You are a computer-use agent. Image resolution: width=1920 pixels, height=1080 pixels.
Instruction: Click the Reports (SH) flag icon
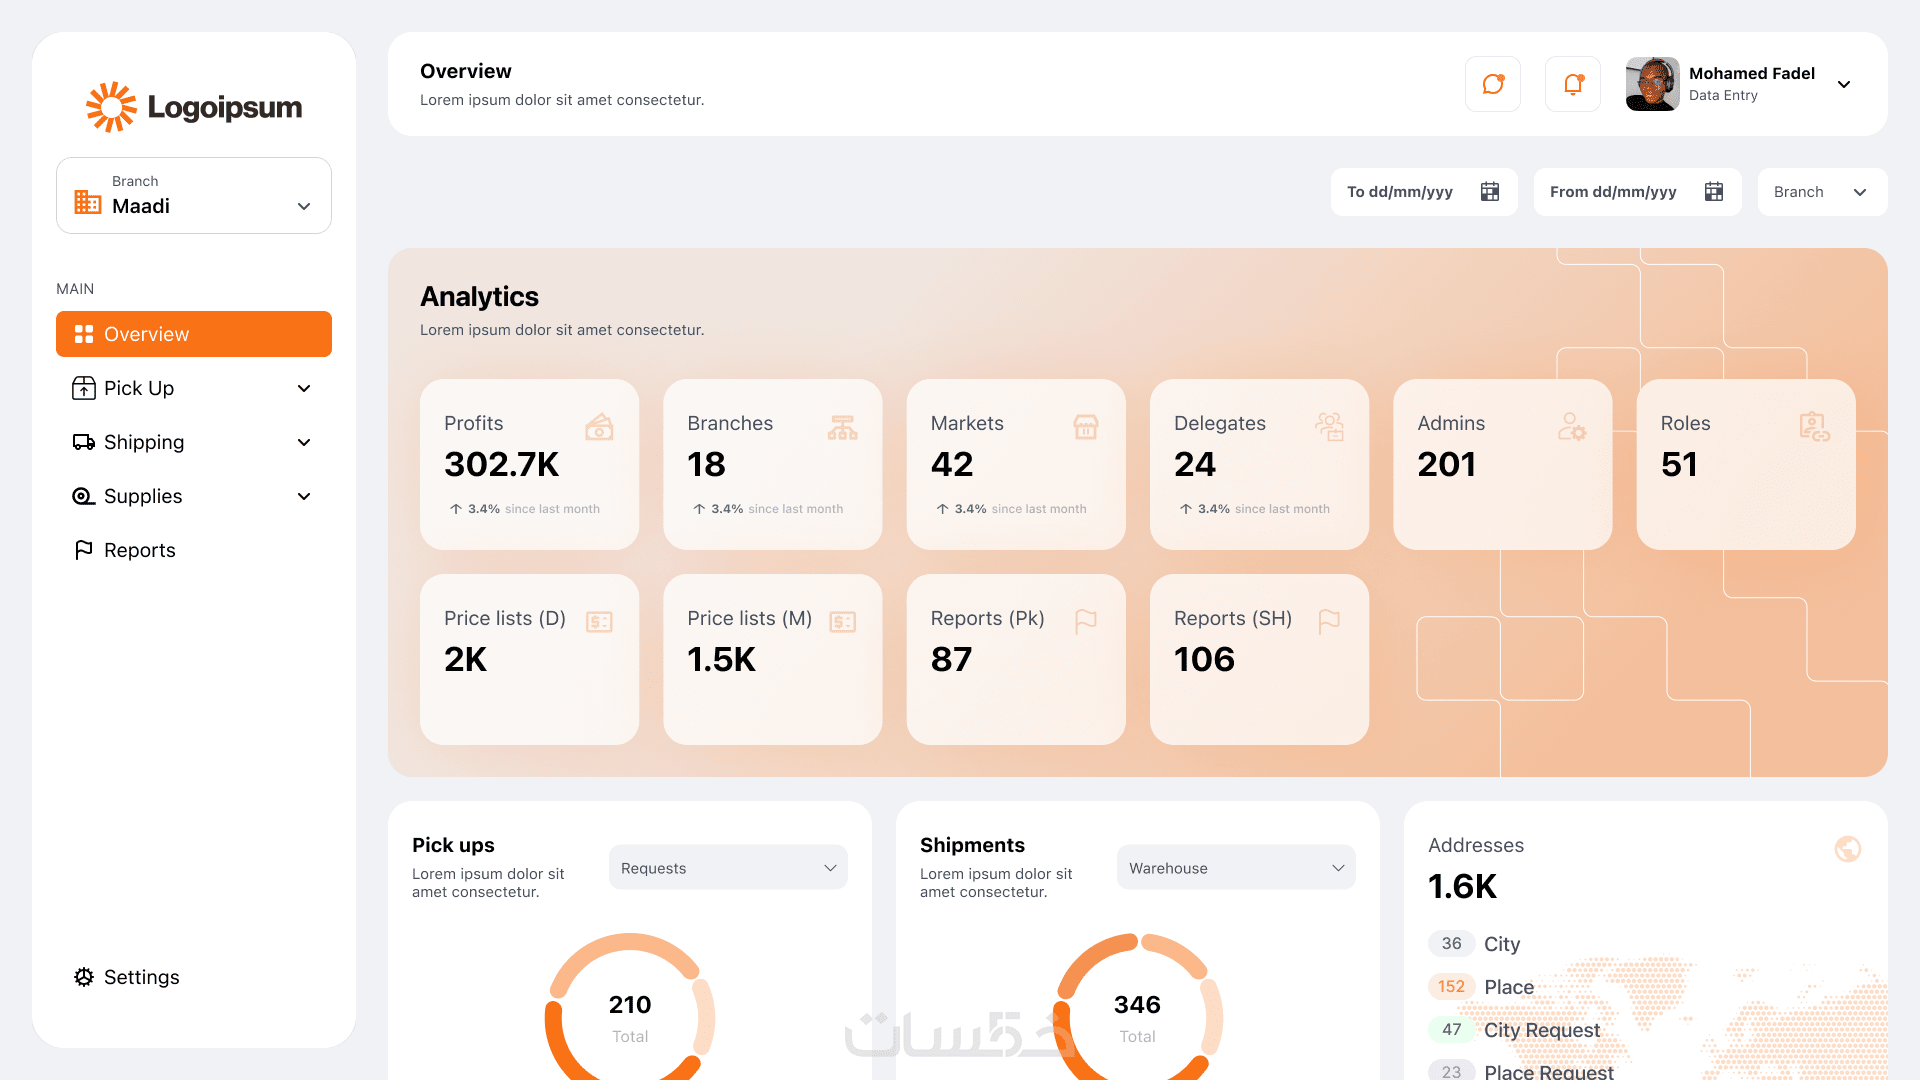click(x=1328, y=621)
